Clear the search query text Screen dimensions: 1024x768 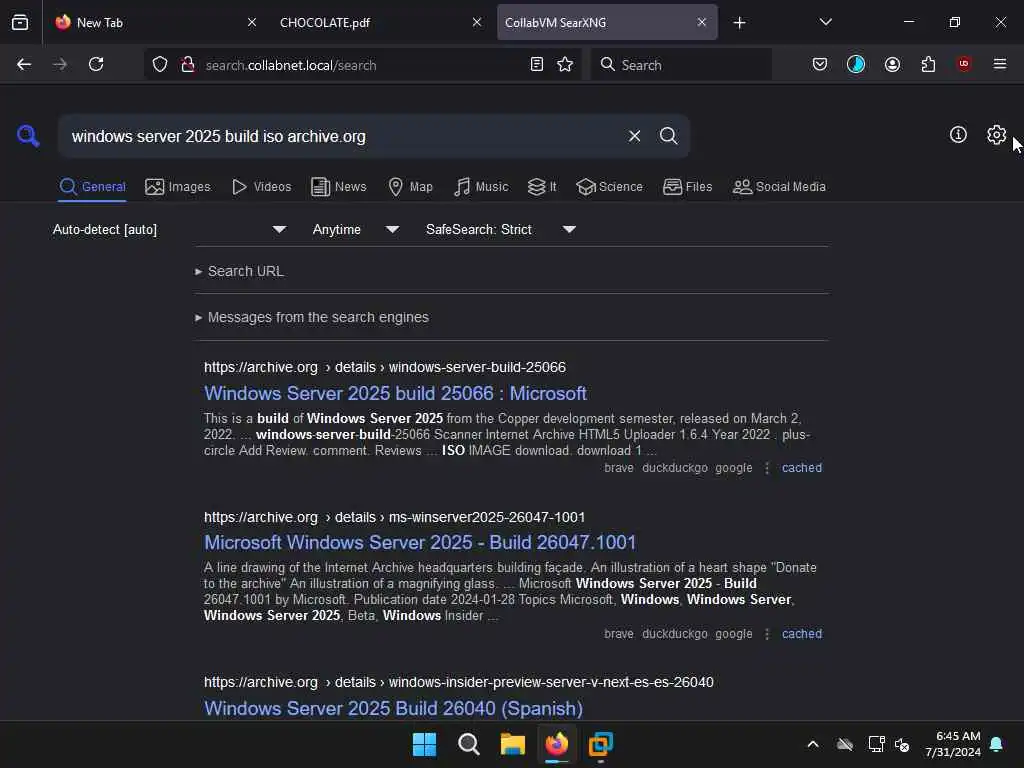point(634,136)
